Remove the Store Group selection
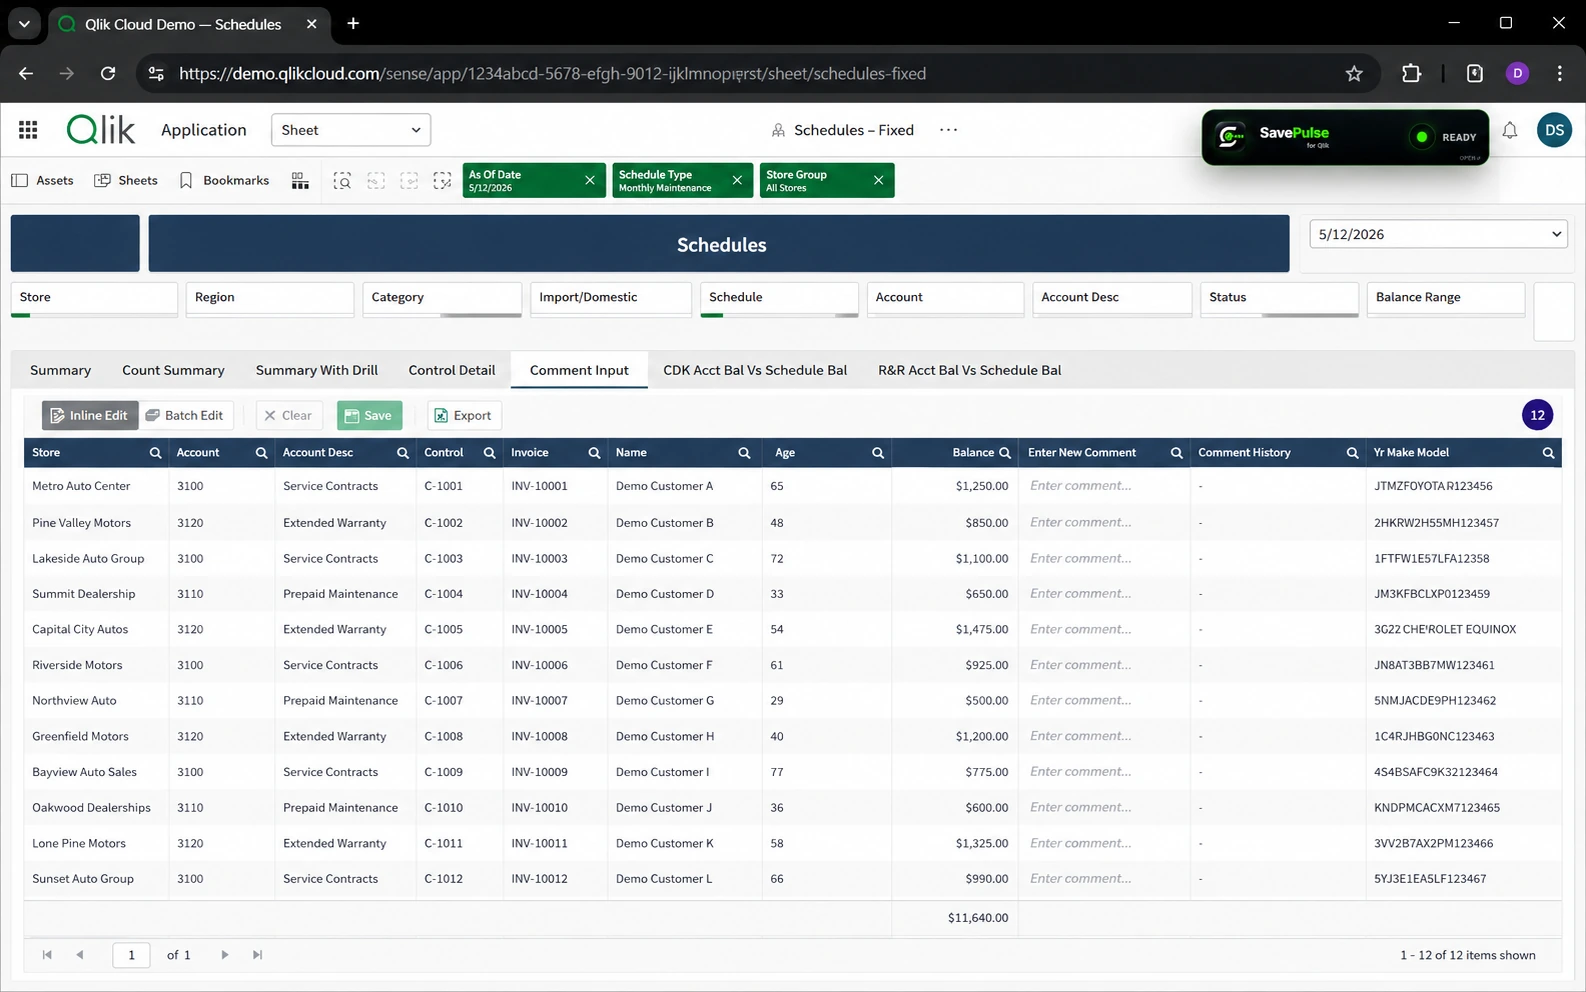Image resolution: width=1586 pixels, height=992 pixels. click(x=878, y=181)
